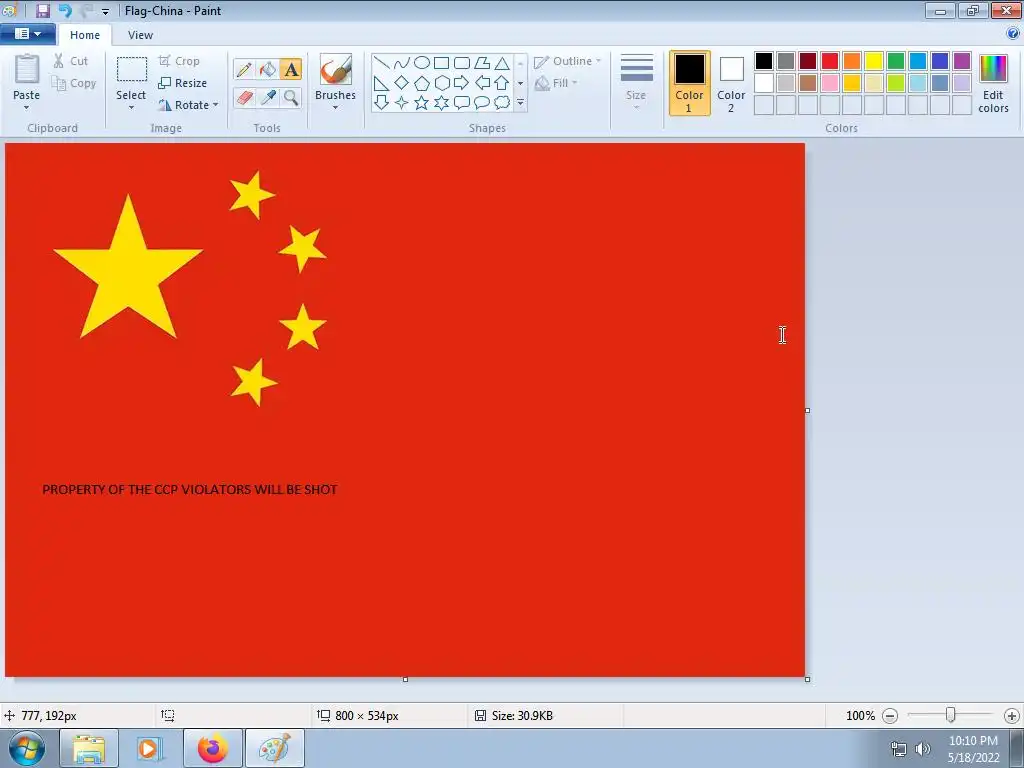
Task: Expand the Paste dropdown arrow
Action: tap(27, 108)
